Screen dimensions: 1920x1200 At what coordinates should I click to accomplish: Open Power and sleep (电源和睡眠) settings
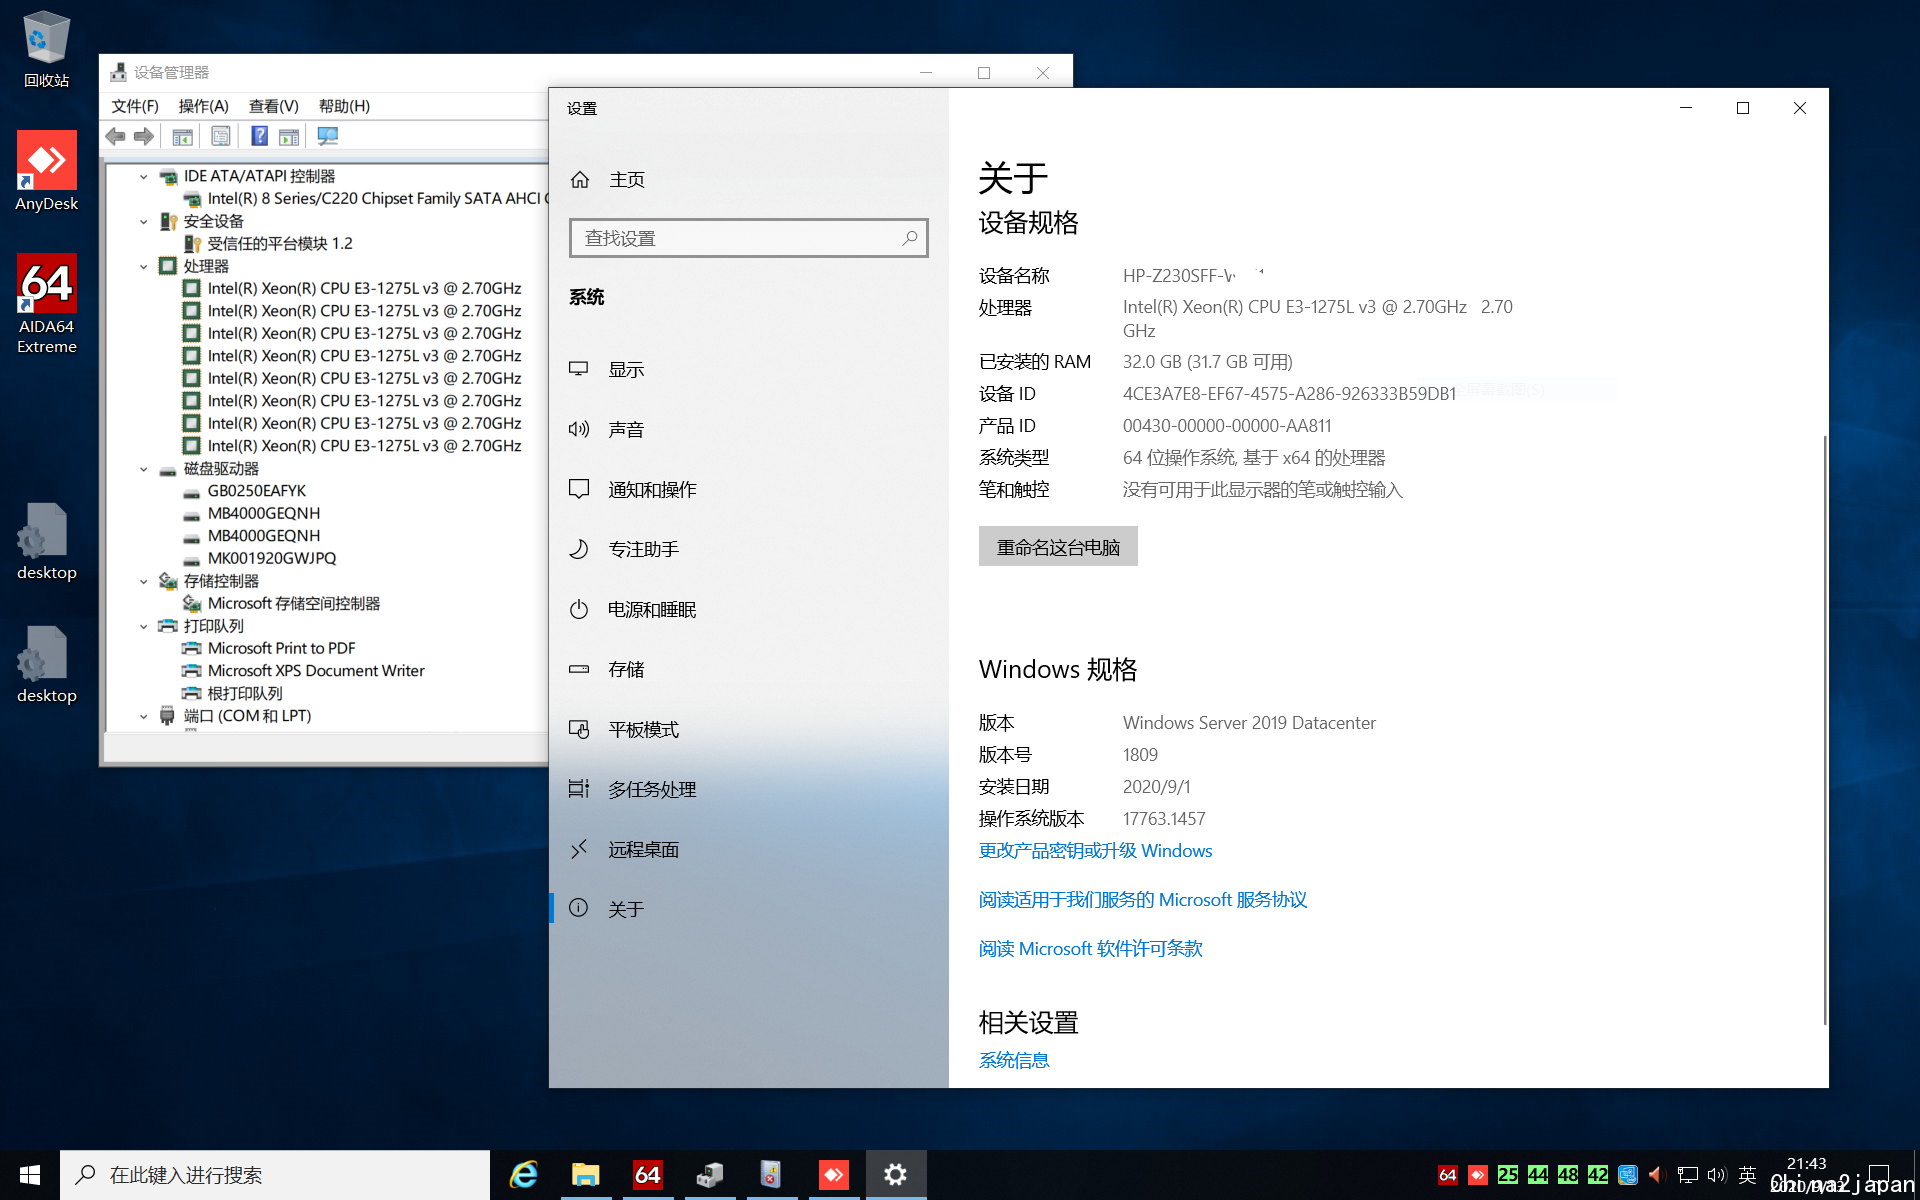click(748, 610)
